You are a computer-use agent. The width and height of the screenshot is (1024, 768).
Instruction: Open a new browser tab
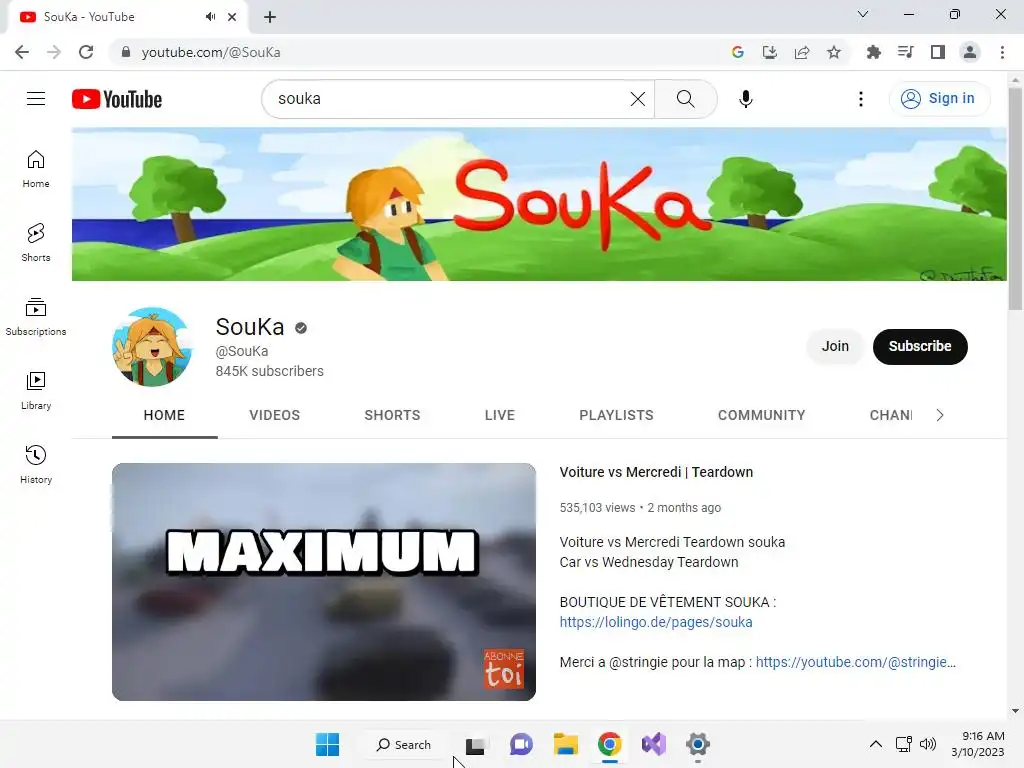[x=270, y=17]
